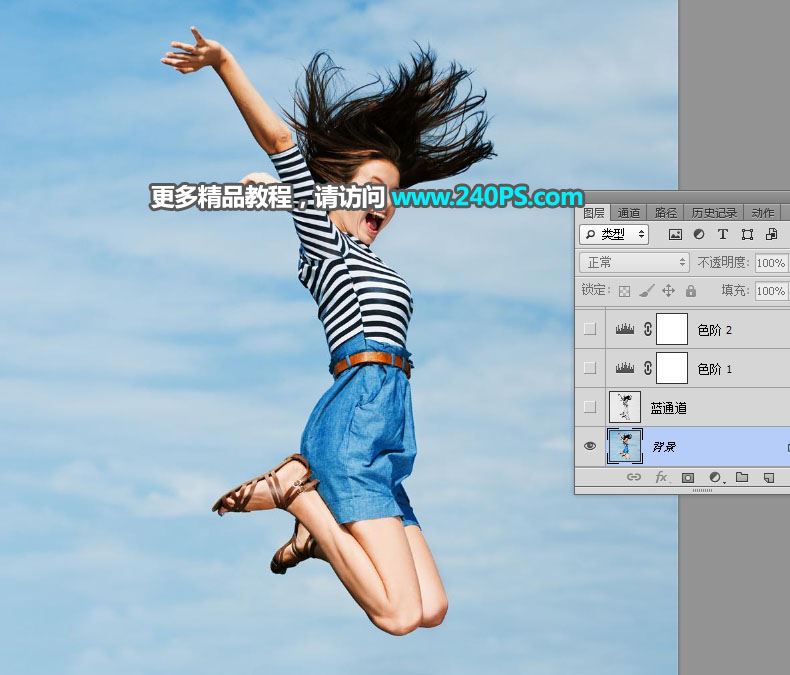The width and height of the screenshot is (790, 675).
Task: Create a new group with the folder icon
Action: [x=742, y=478]
